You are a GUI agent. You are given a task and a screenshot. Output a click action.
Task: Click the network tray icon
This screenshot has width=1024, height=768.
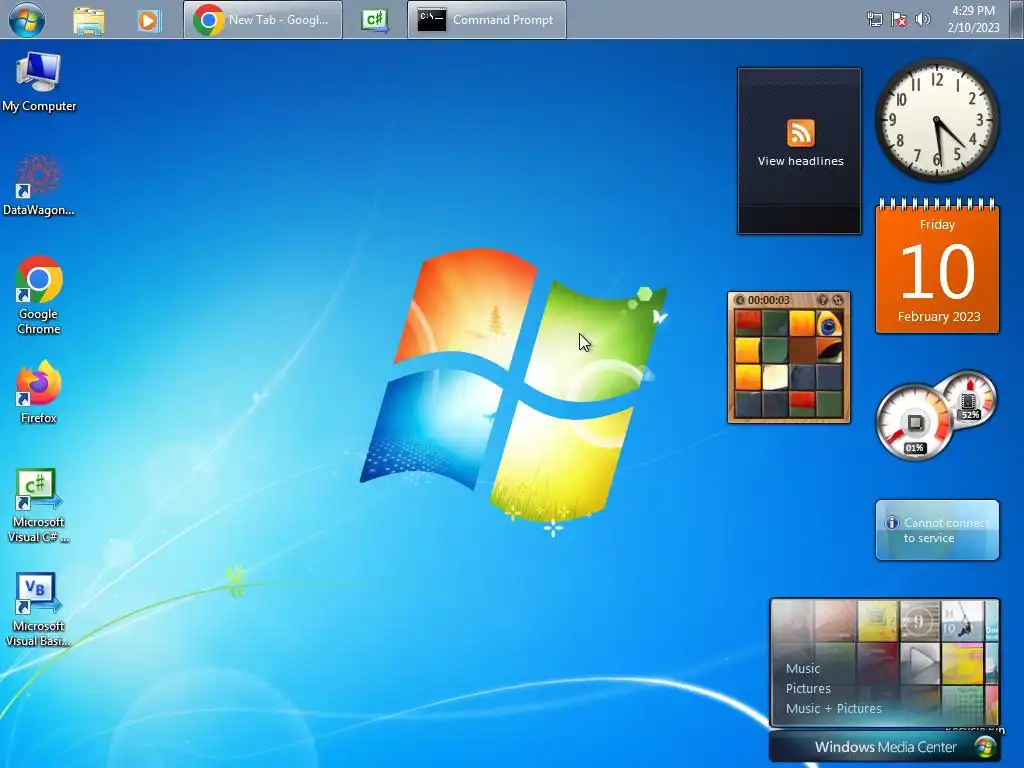point(874,20)
